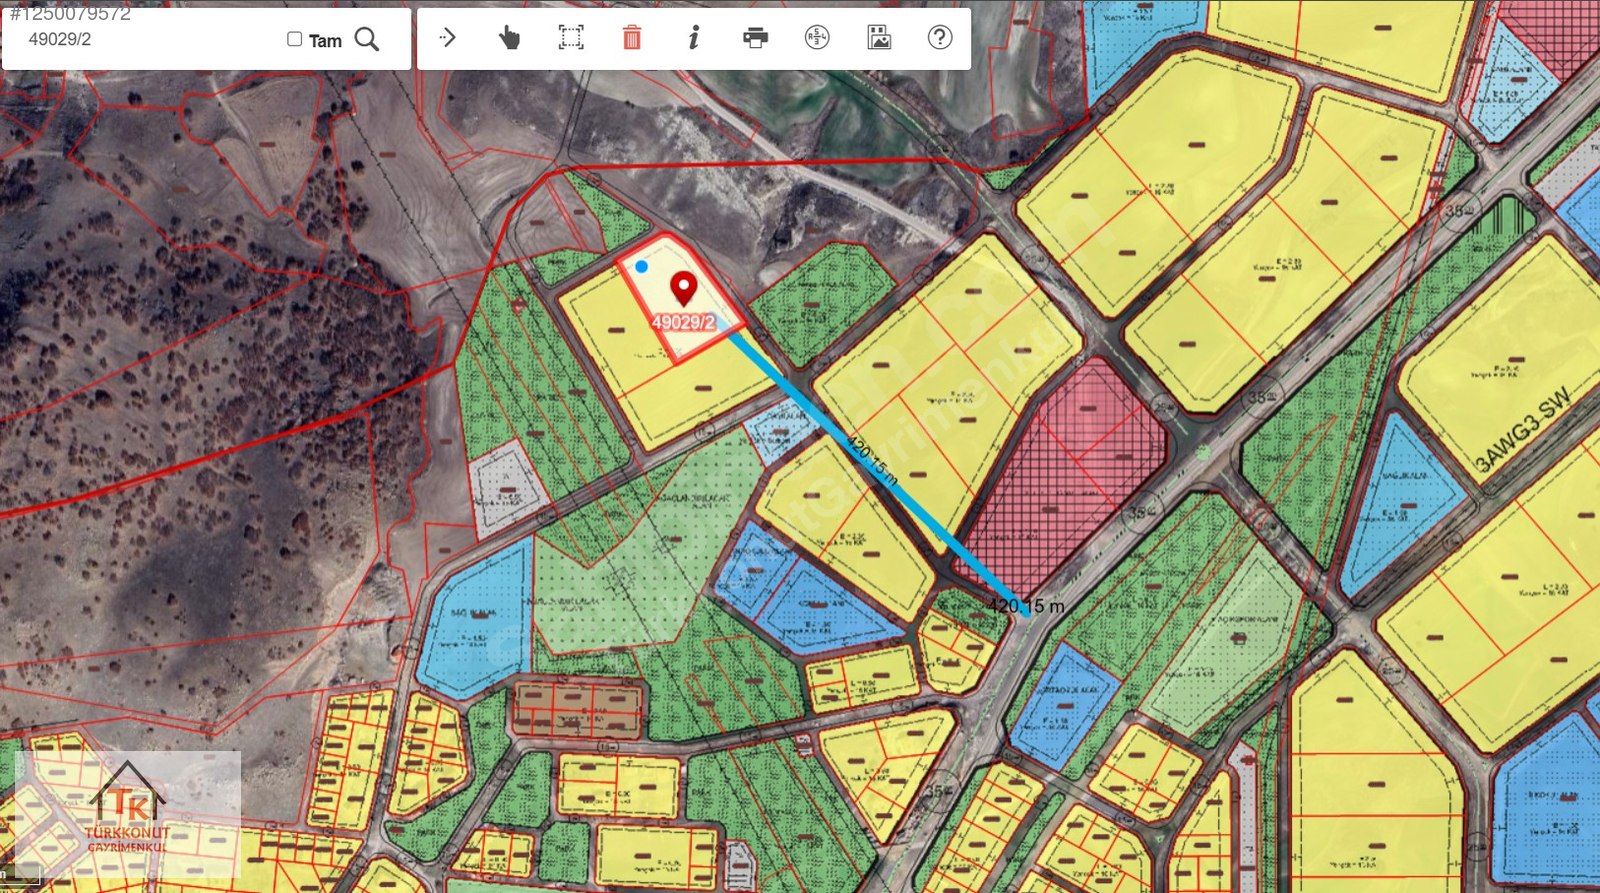This screenshot has width=1600, height=893.
Task: Click the red location pin marker
Action: (683, 288)
